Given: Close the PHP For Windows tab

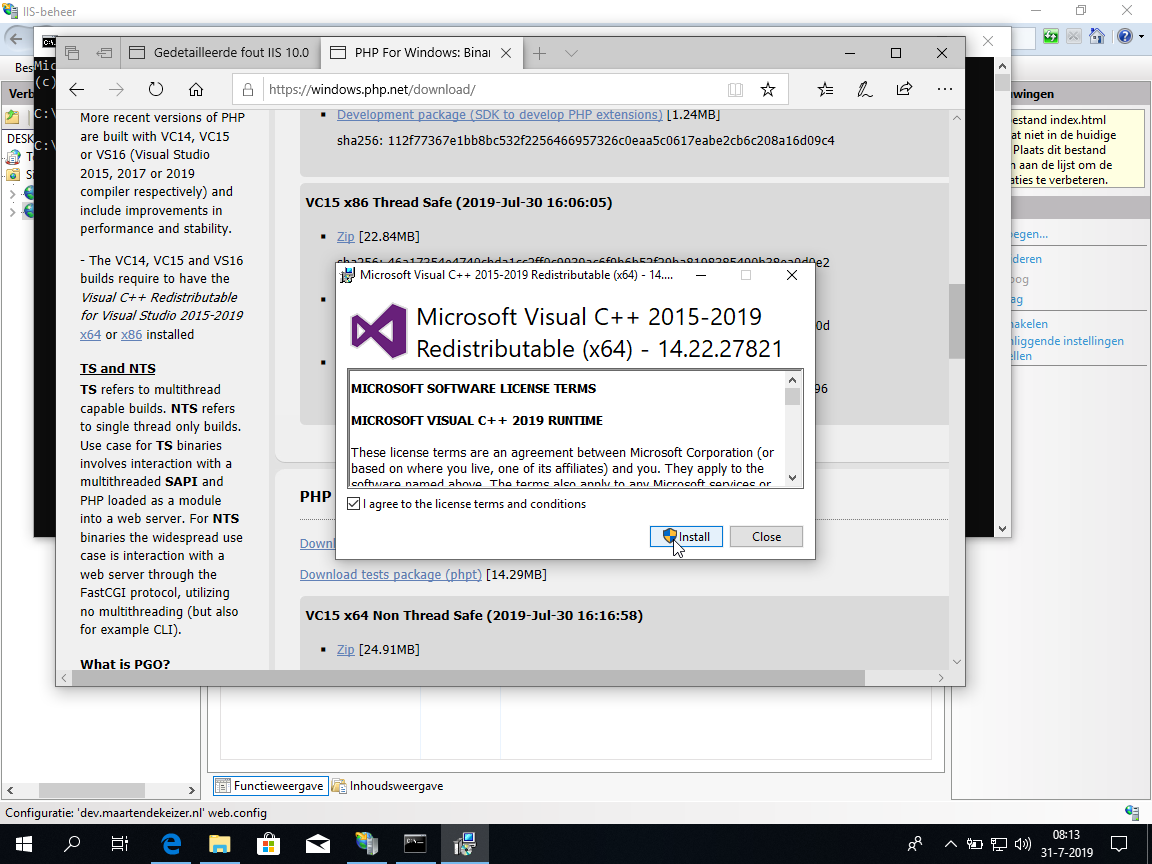Looking at the screenshot, I should [506, 53].
